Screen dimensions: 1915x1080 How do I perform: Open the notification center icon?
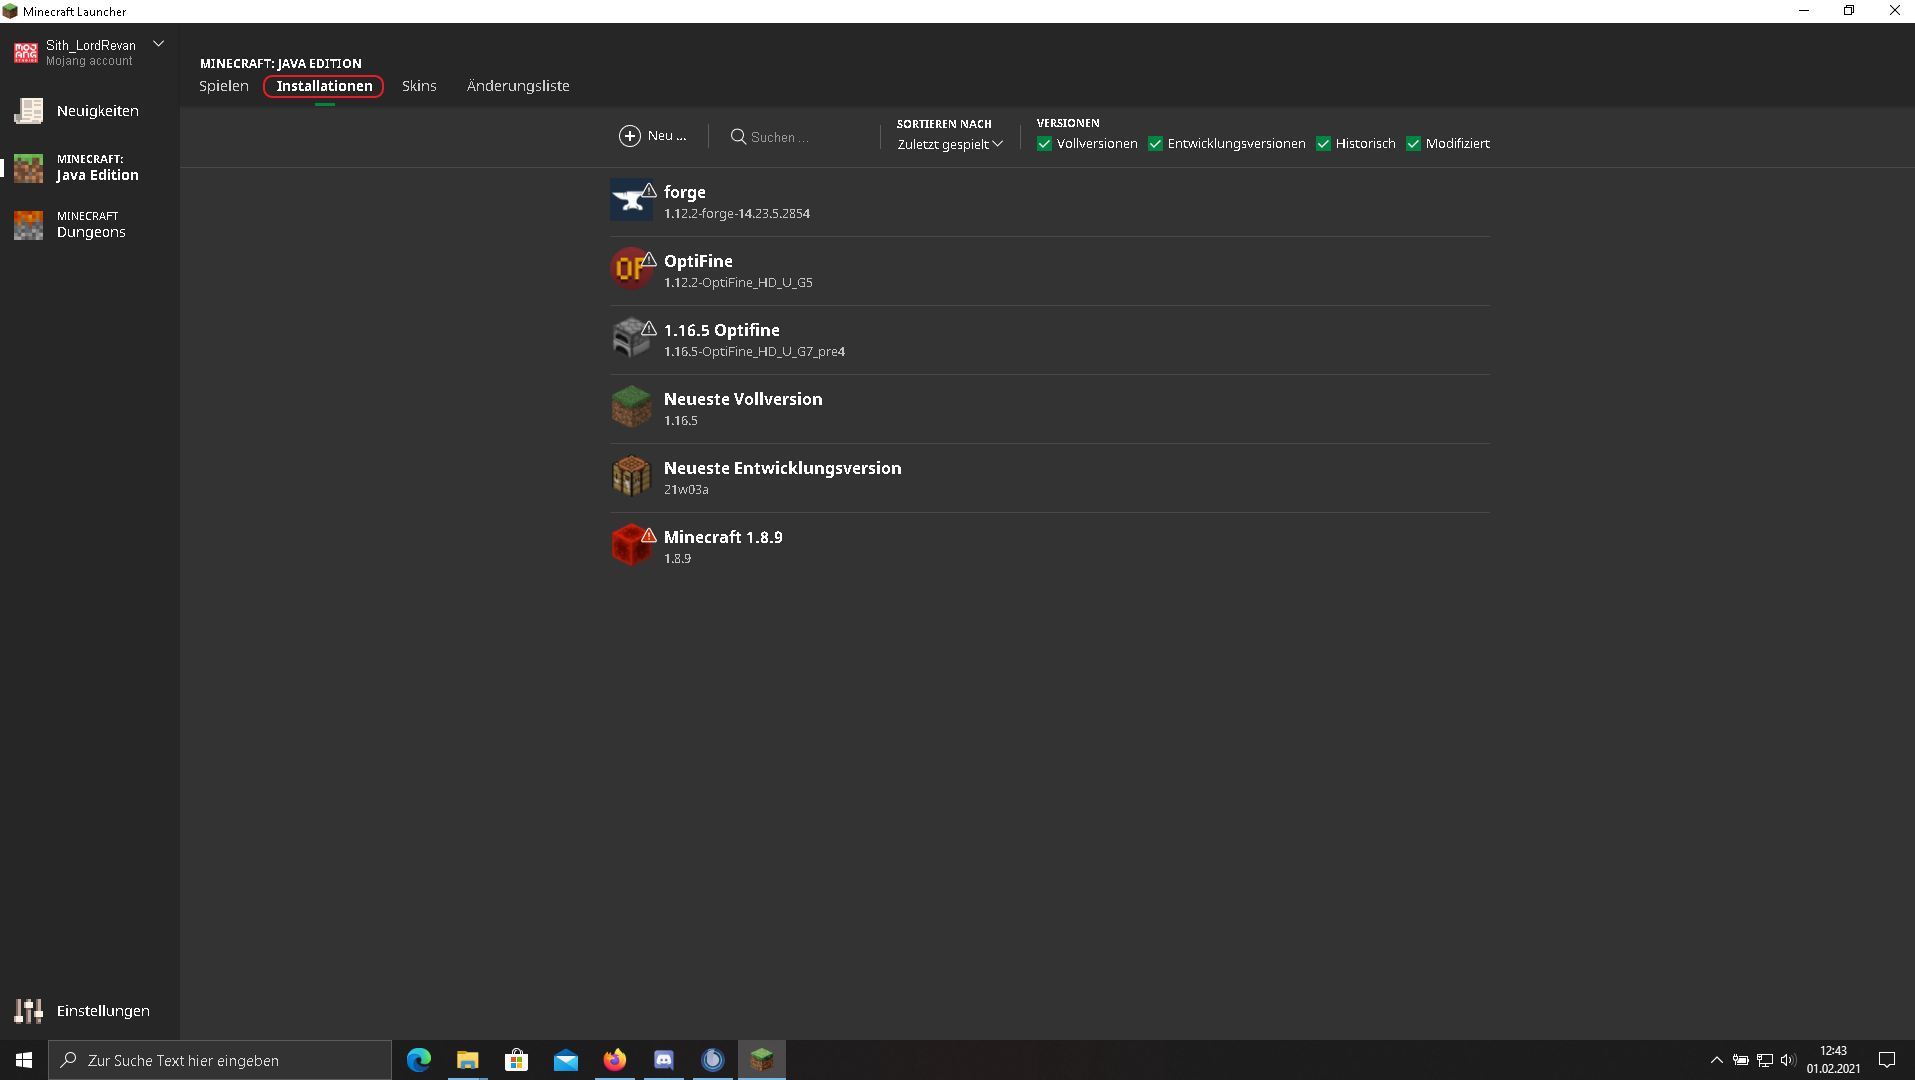tap(1887, 1060)
